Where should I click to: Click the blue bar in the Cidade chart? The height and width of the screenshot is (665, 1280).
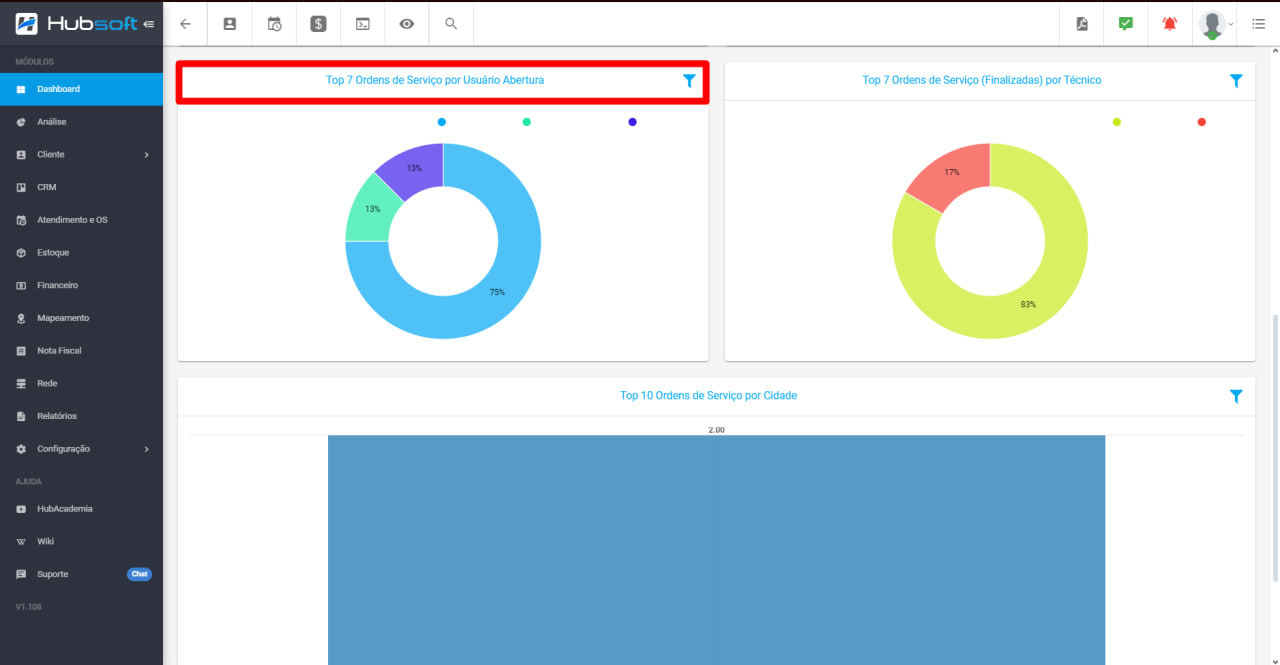(x=716, y=550)
